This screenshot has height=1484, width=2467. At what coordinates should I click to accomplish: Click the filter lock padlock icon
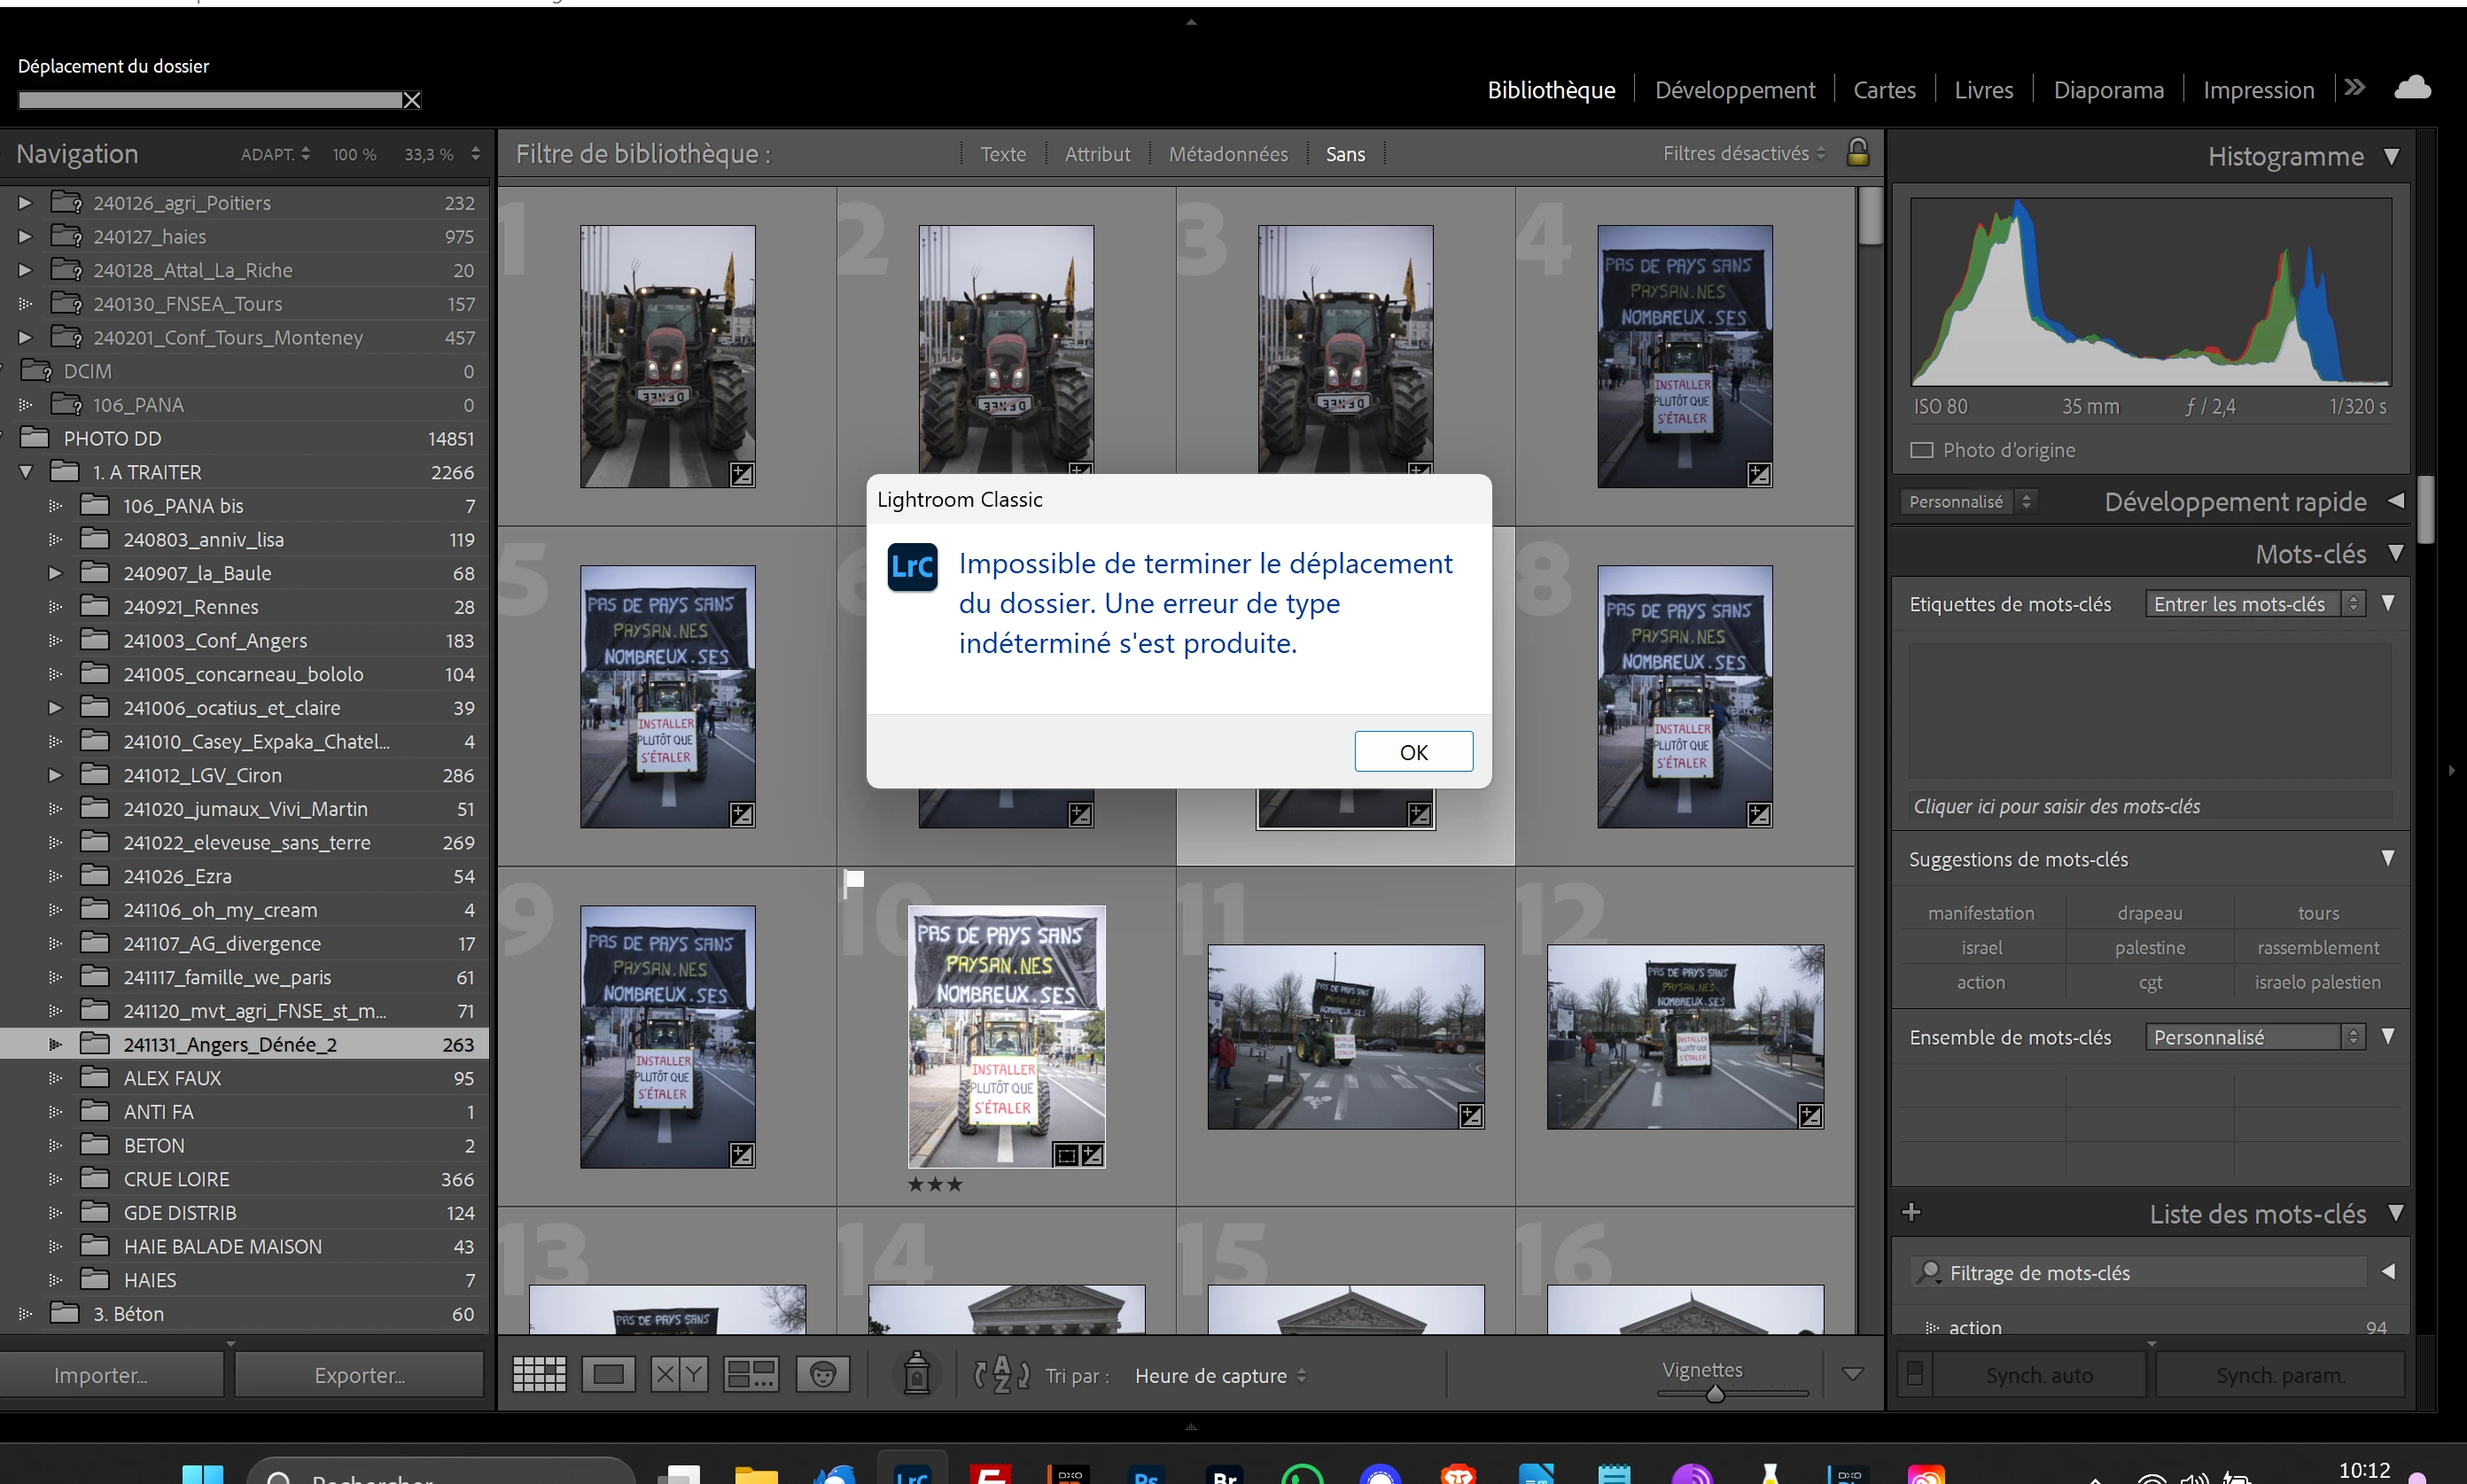(x=1857, y=153)
